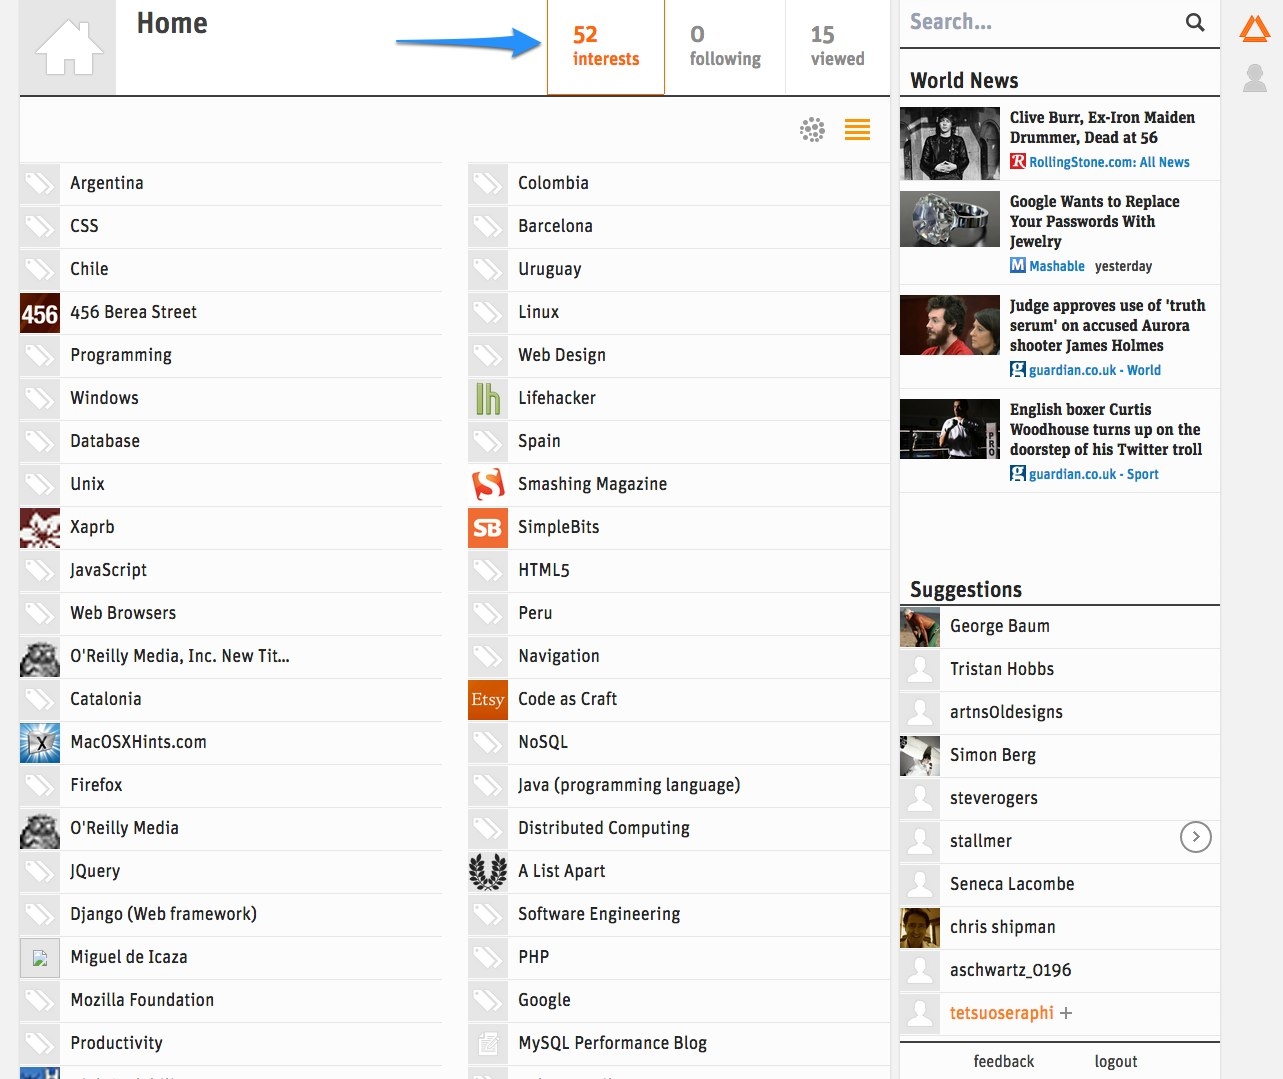Select chris shipman in Suggestions
Viewport: 1283px width, 1079px height.
click(1060, 928)
